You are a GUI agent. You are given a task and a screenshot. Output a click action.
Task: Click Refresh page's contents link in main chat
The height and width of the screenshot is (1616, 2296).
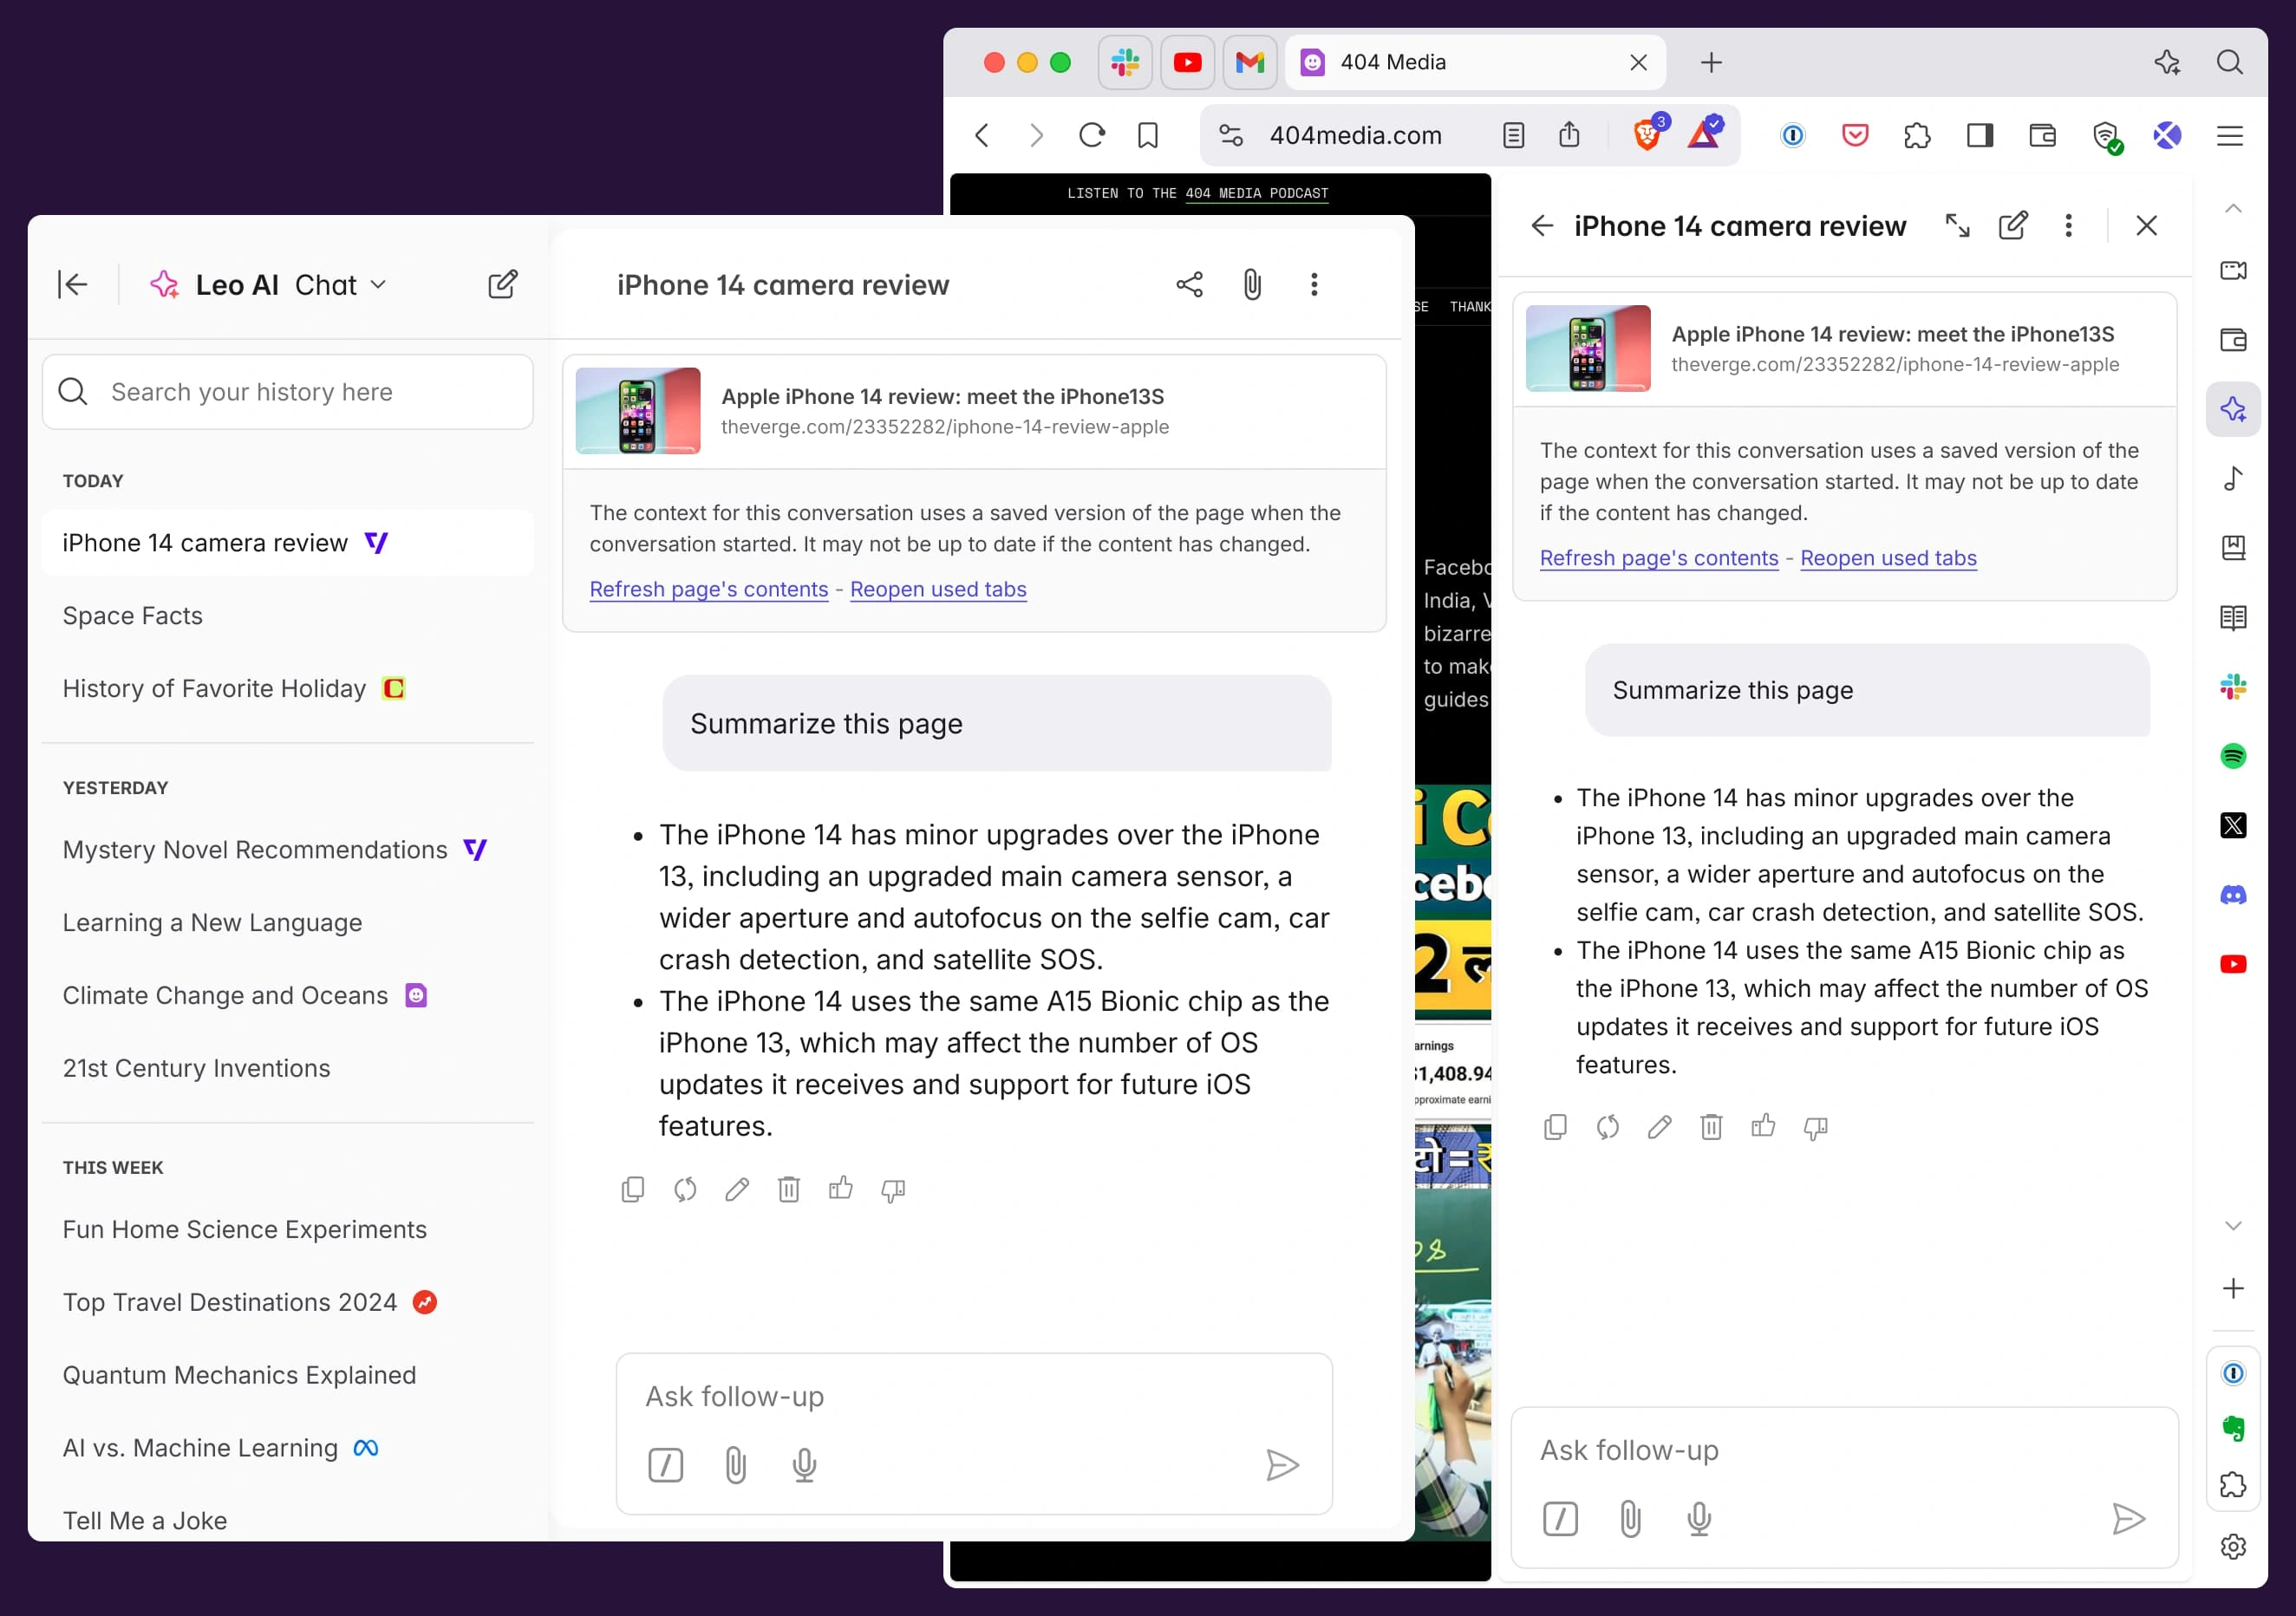[x=708, y=589]
